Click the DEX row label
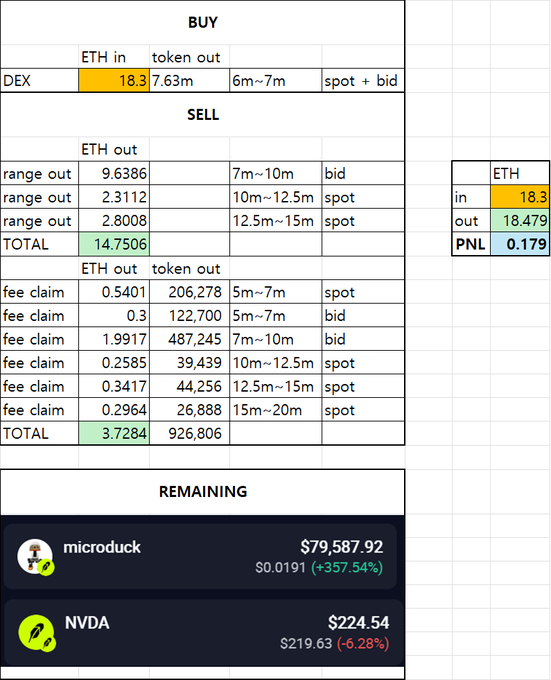This screenshot has width=551, height=680. tap(39, 81)
